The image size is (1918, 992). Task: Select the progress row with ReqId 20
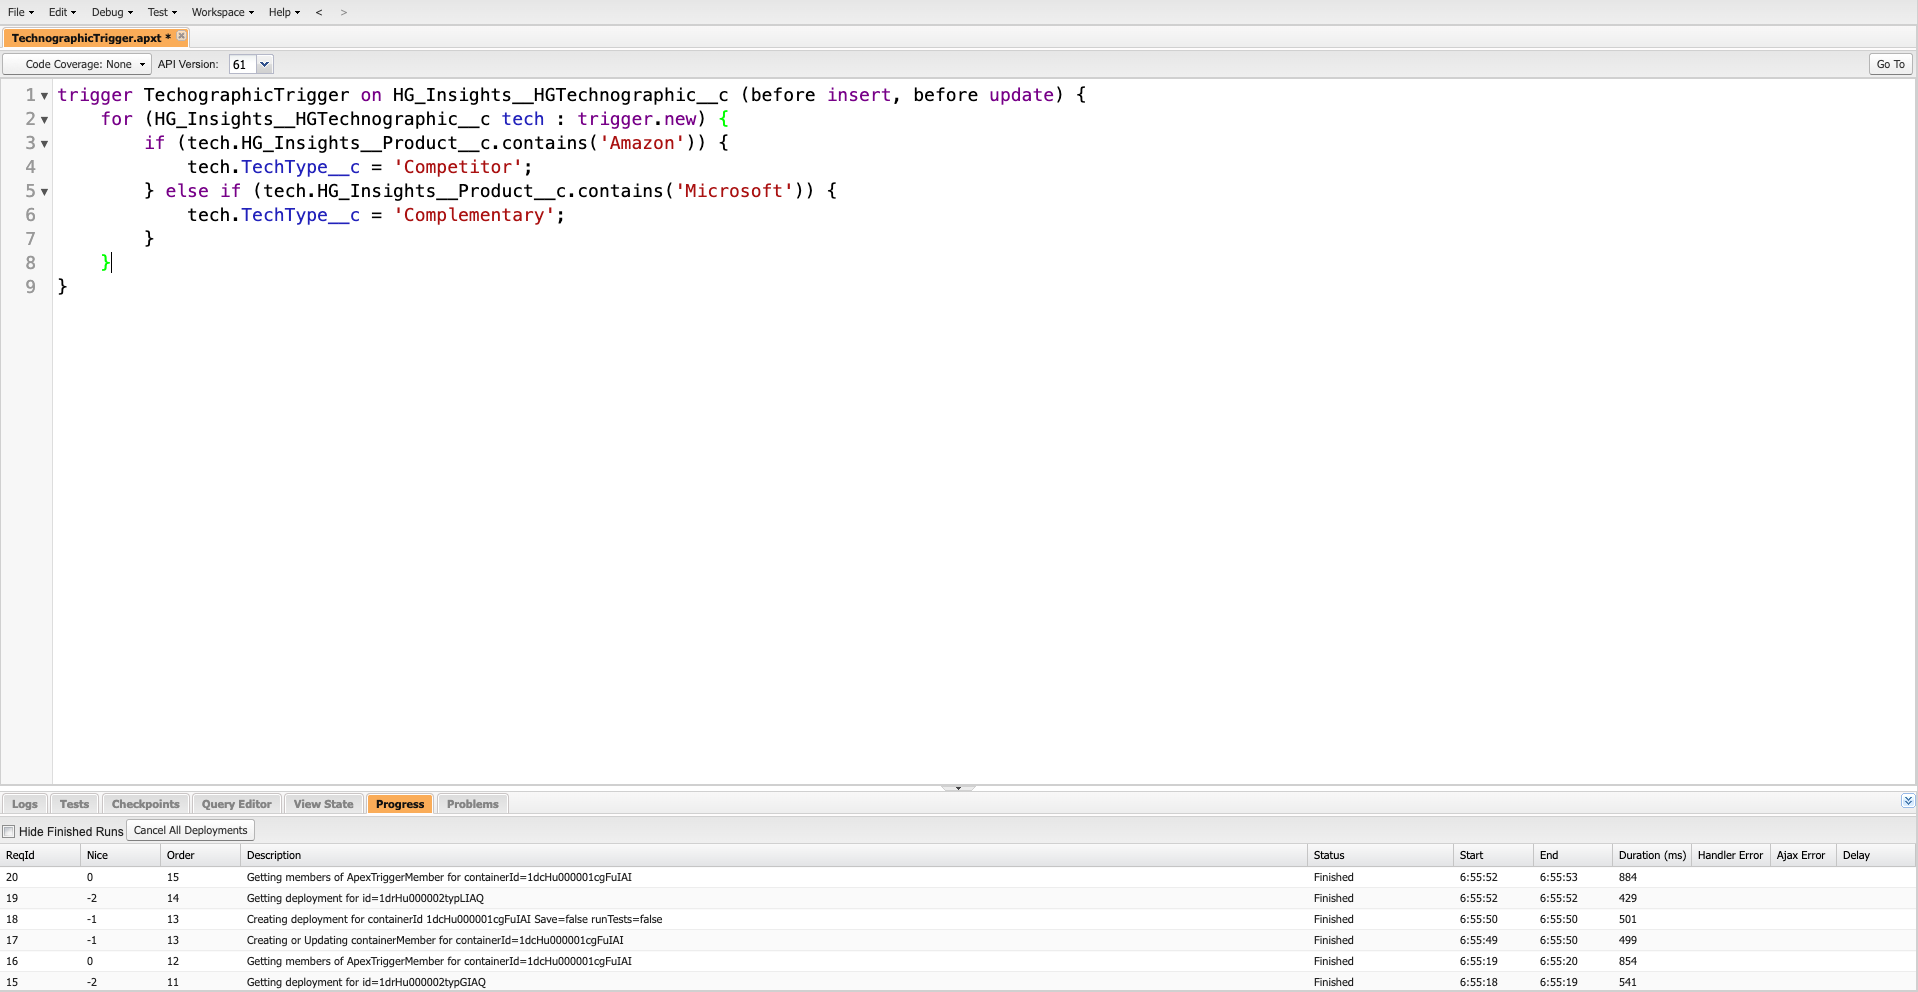point(958,877)
